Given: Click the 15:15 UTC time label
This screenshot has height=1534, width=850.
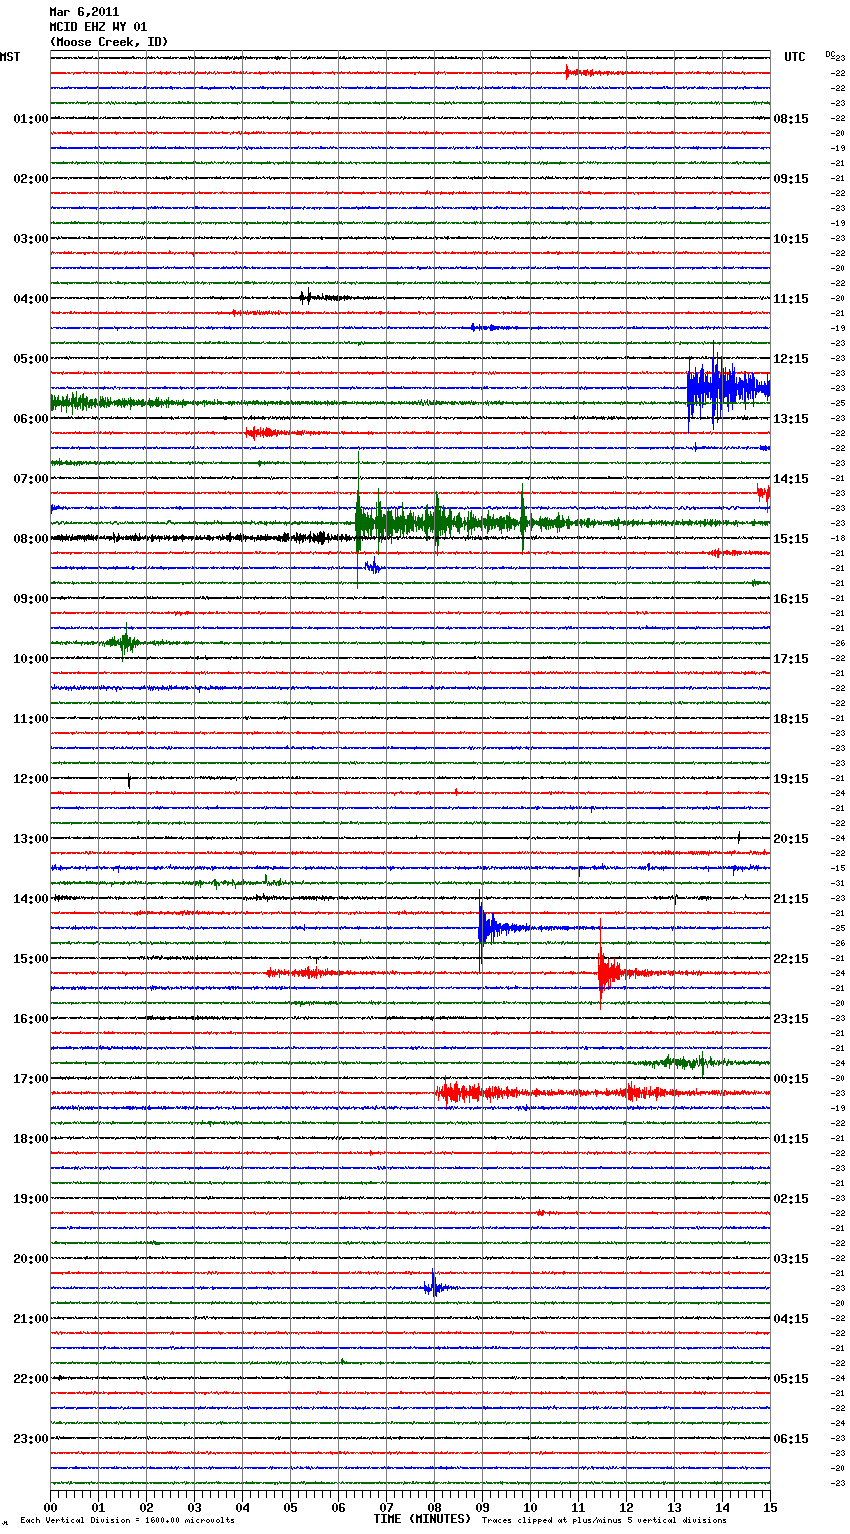Looking at the screenshot, I should tap(791, 539).
